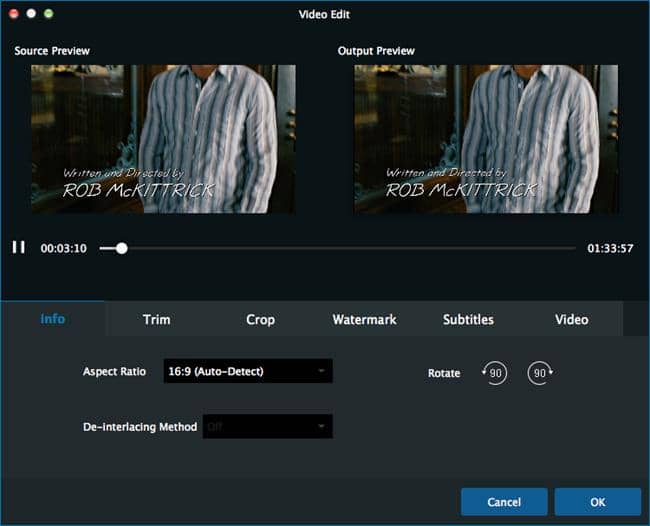The image size is (650, 526).
Task: Click the playback seek slider handle
Action: point(121,248)
